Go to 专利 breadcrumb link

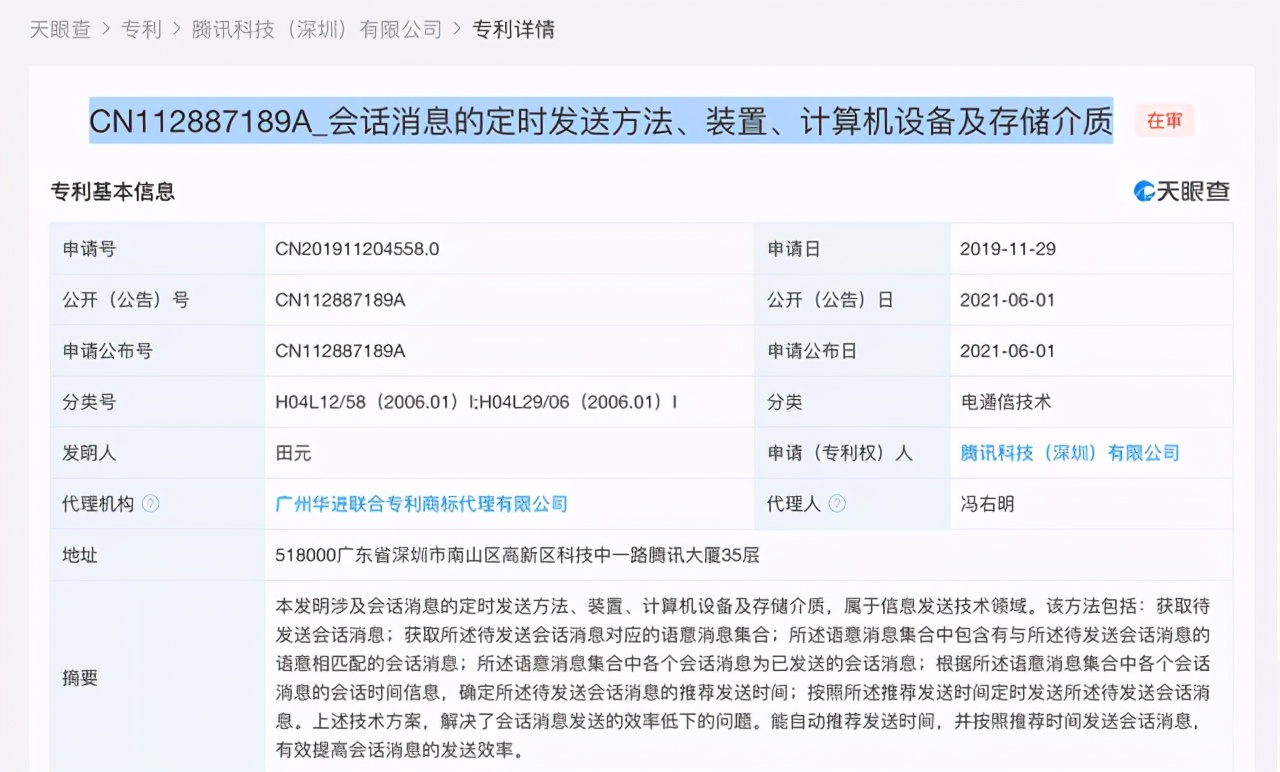click(141, 29)
